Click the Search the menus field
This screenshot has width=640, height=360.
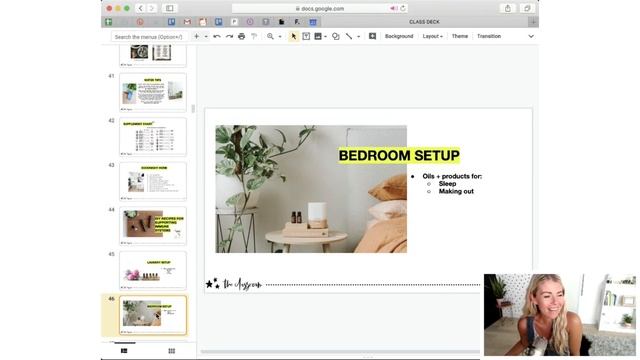tap(149, 37)
